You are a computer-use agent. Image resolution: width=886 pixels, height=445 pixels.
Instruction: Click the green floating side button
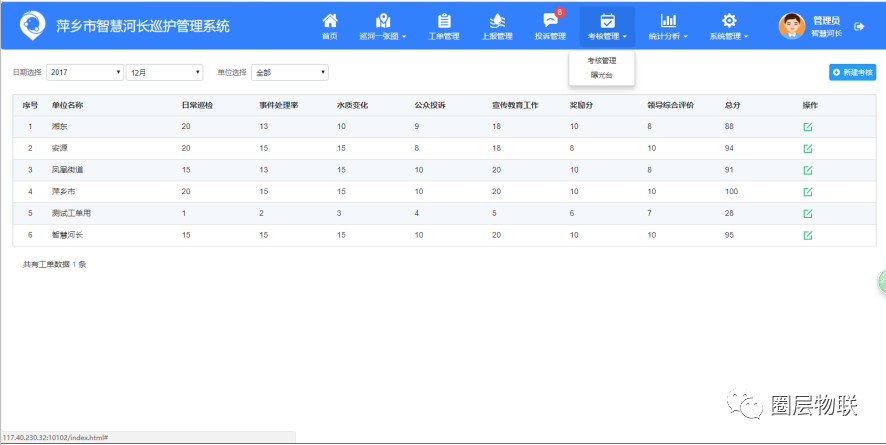click(882, 281)
